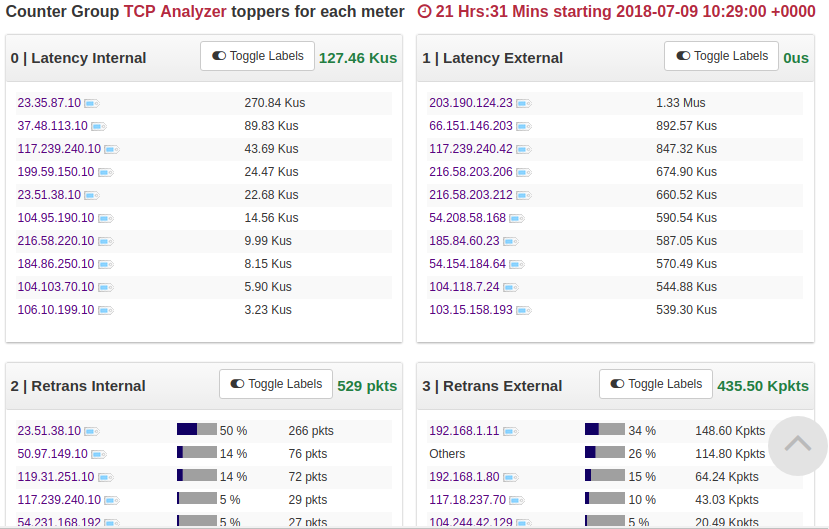Click the tag icon next to 203.190.124.23
Viewport: 829px width, 529px height.
(523, 103)
